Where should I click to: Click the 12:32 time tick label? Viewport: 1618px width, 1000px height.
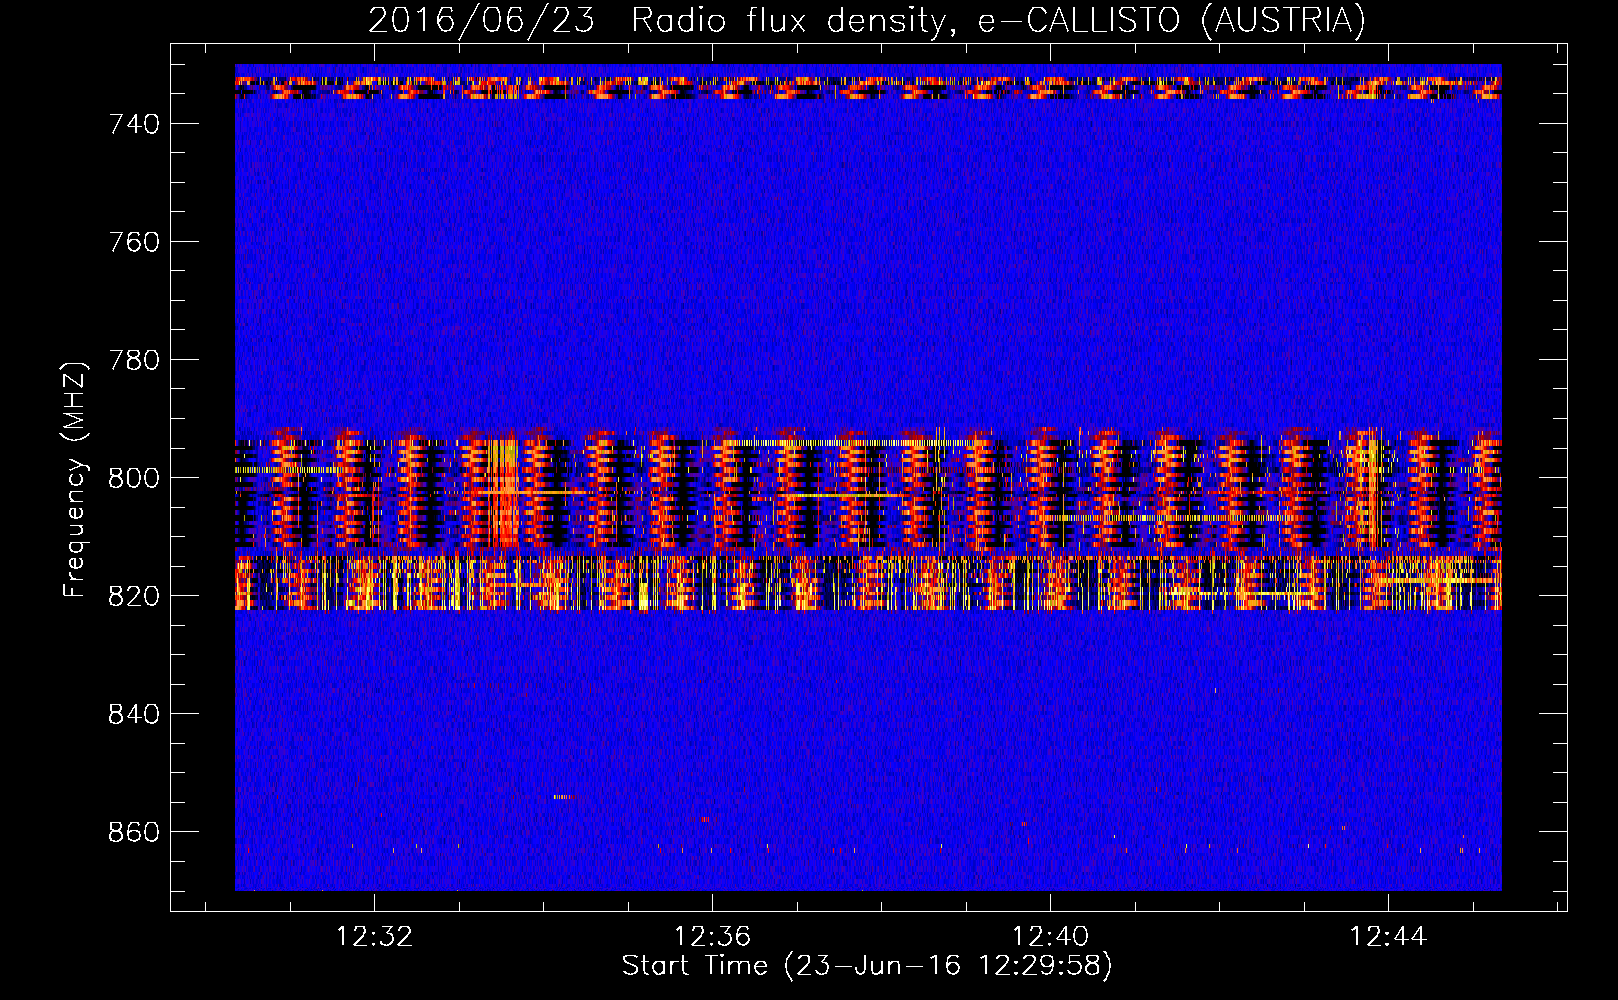point(374,937)
